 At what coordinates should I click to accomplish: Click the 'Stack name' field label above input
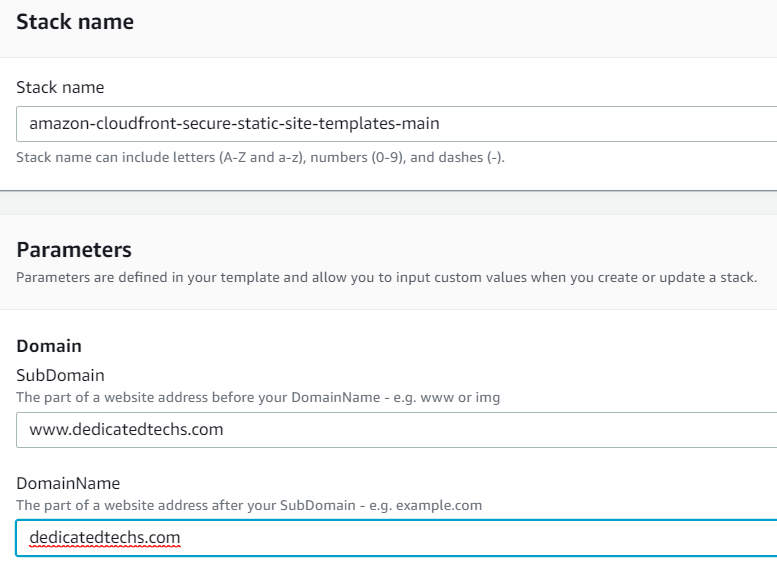coord(60,87)
